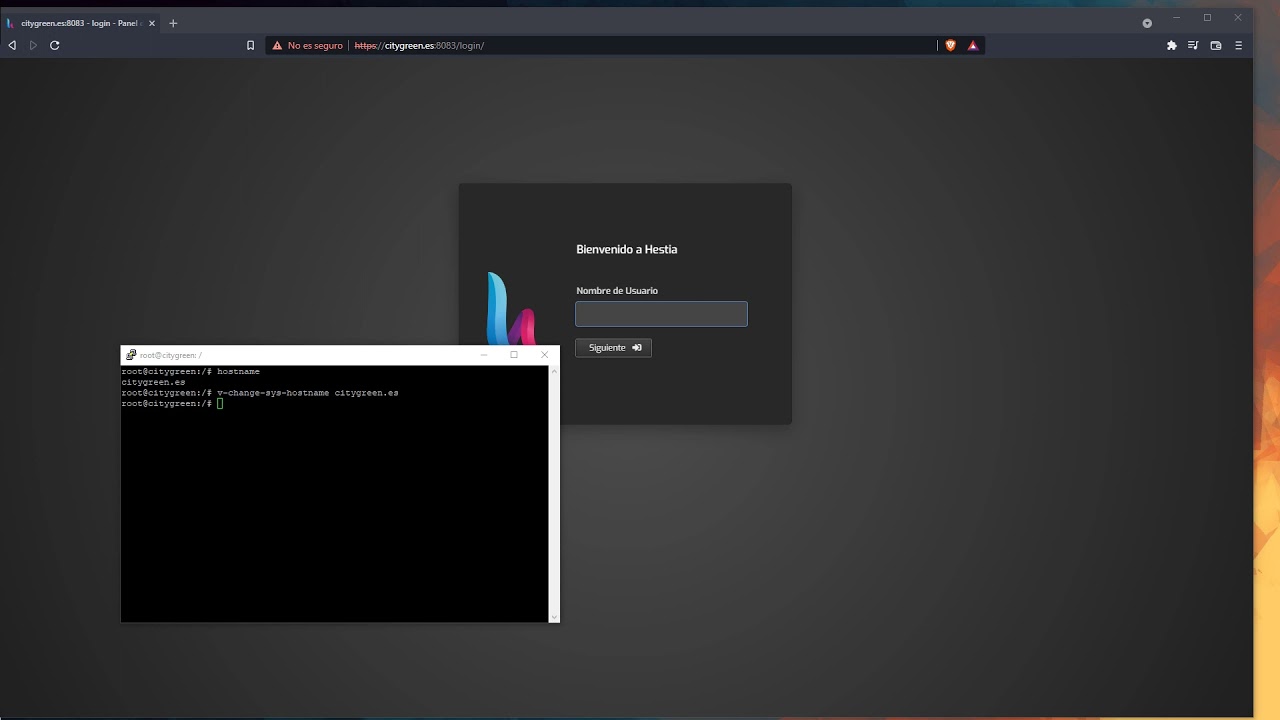Focus the Nombre de Usuario field
This screenshot has height=720, width=1280.
[x=661, y=314]
